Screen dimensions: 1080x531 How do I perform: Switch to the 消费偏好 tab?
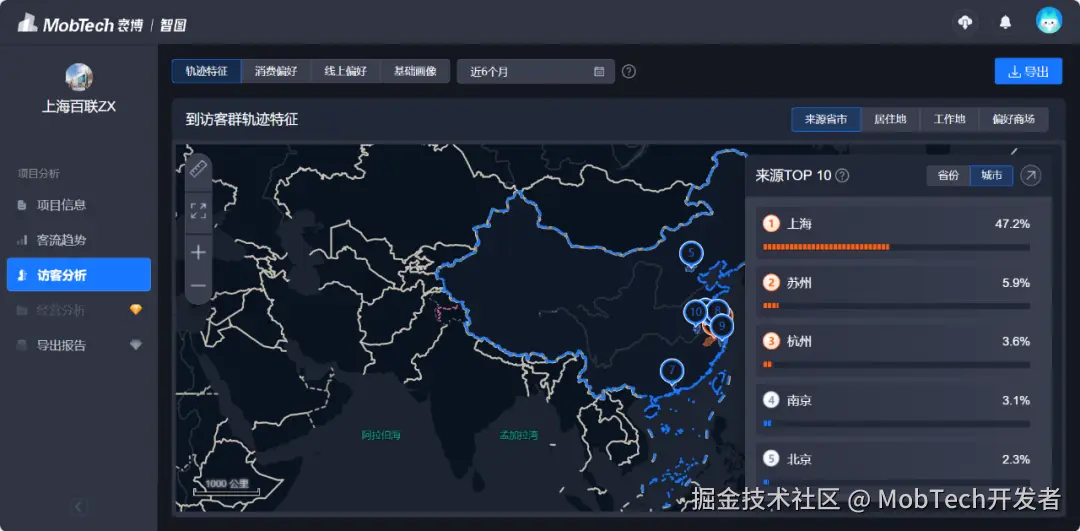[276, 71]
